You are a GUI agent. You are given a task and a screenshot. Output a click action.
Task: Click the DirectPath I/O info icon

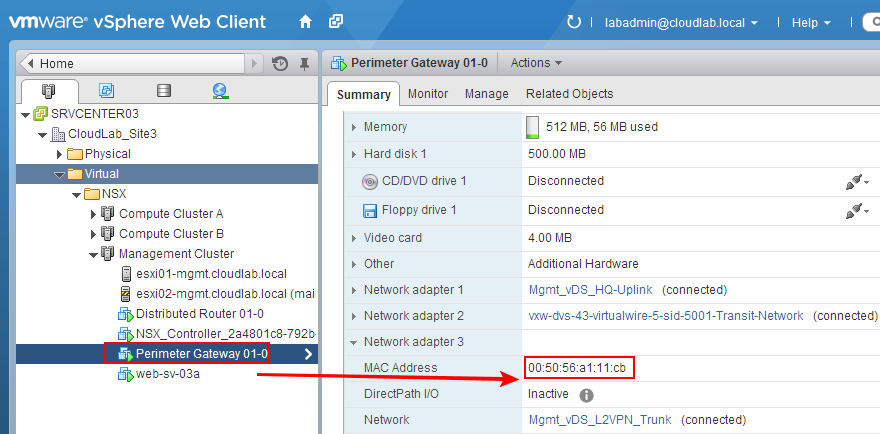click(x=586, y=395)
